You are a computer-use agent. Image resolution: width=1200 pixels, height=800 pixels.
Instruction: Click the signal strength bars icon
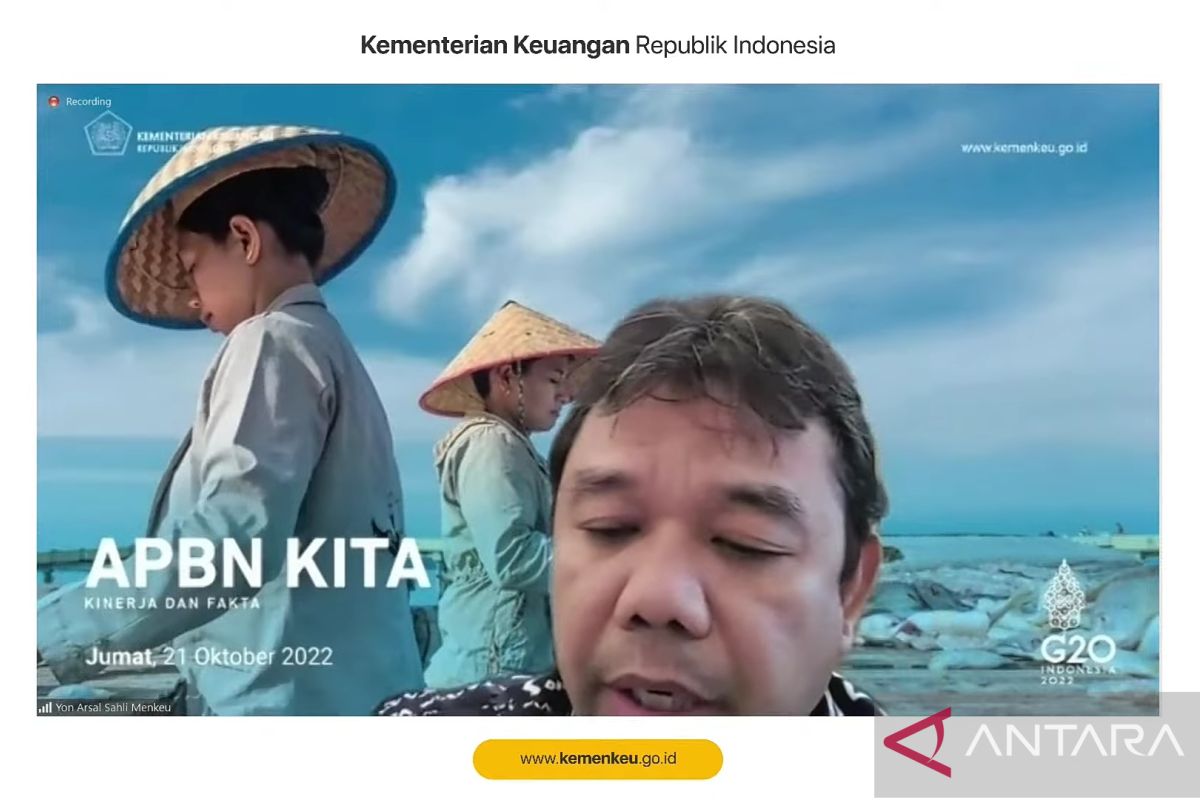click(45, 707)
